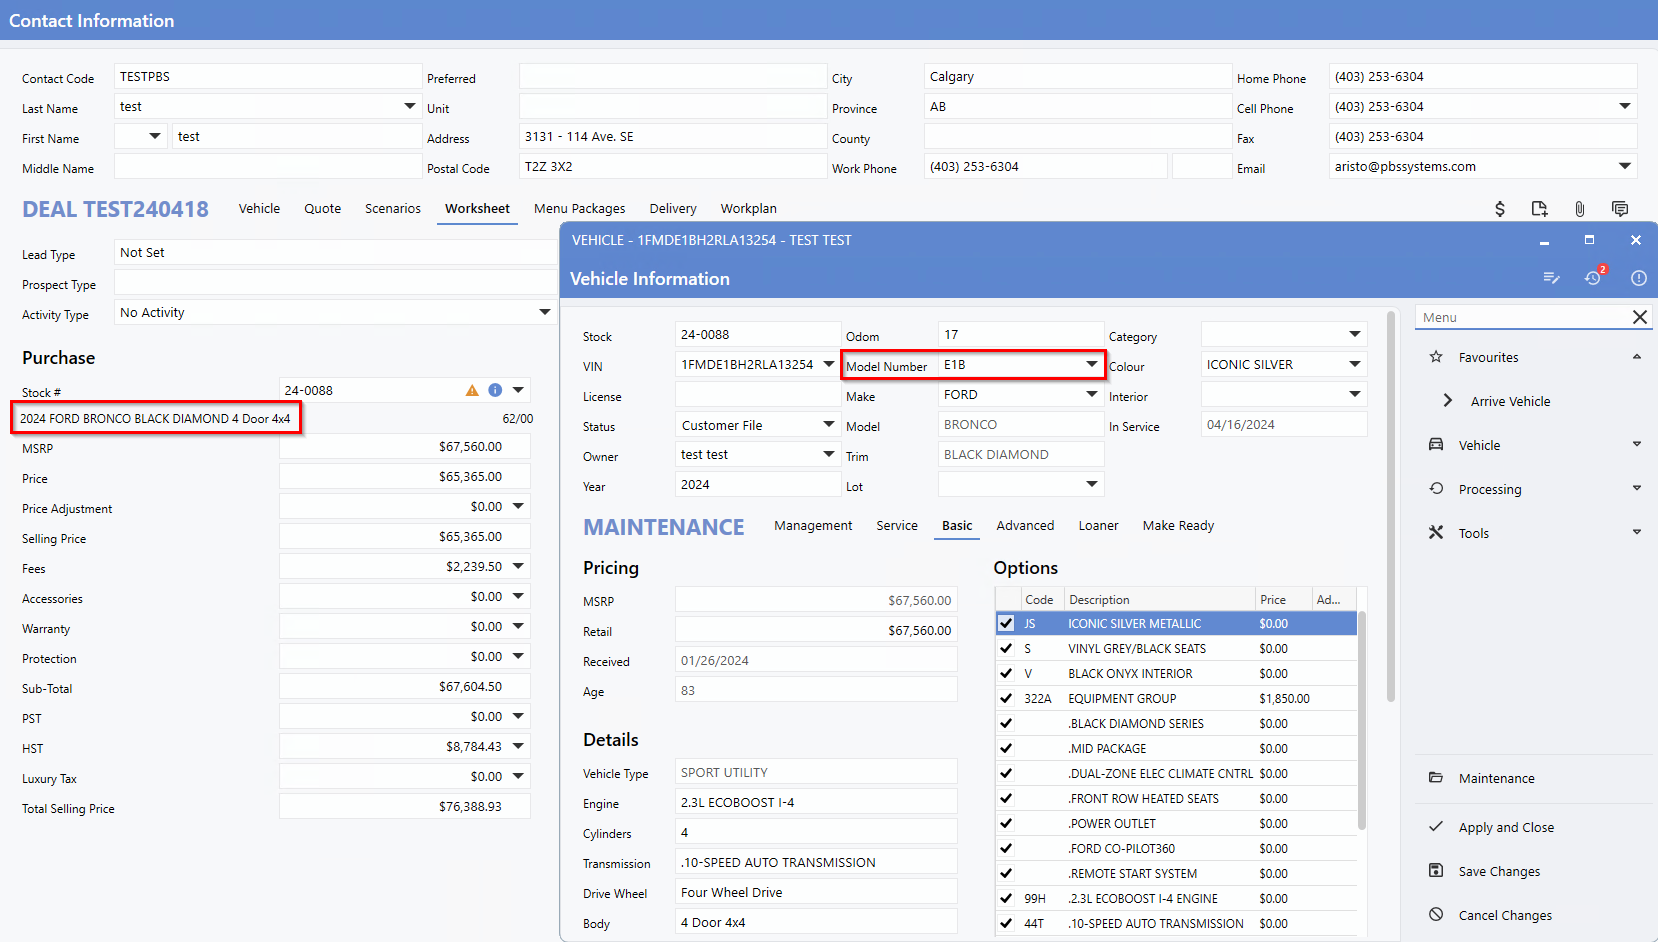This screenshot has height=942, width=1658.
Task: Clear the Menu search with X icon
Action: pos(1639,317)
